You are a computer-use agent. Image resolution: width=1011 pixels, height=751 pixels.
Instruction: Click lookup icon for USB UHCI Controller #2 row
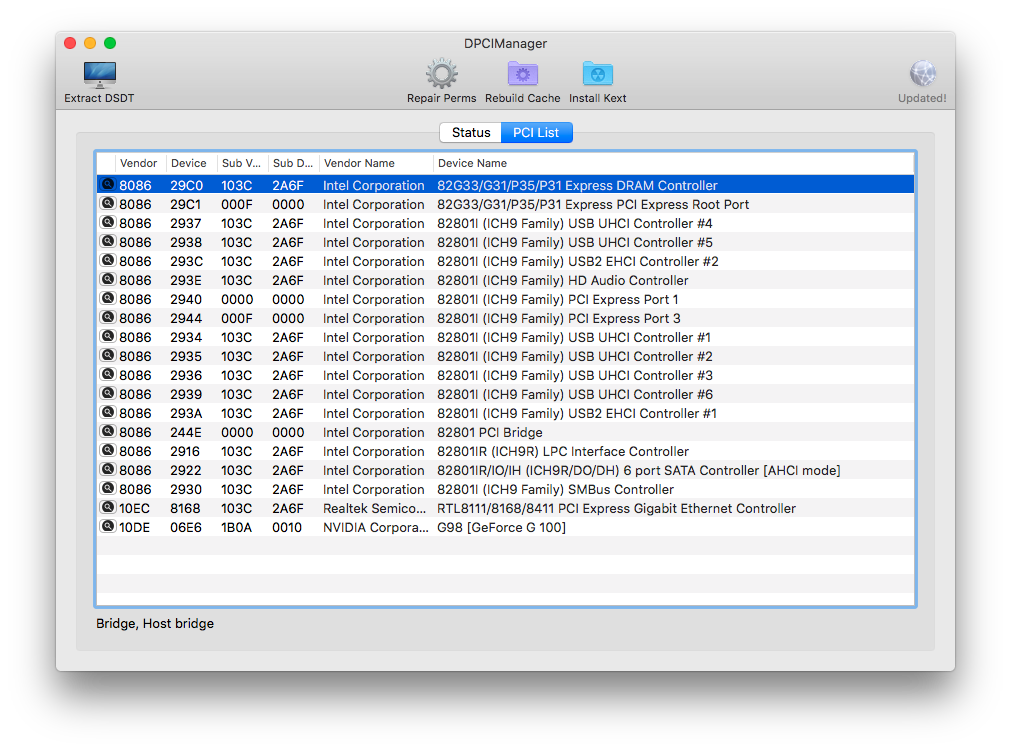(x=108, y=356)
